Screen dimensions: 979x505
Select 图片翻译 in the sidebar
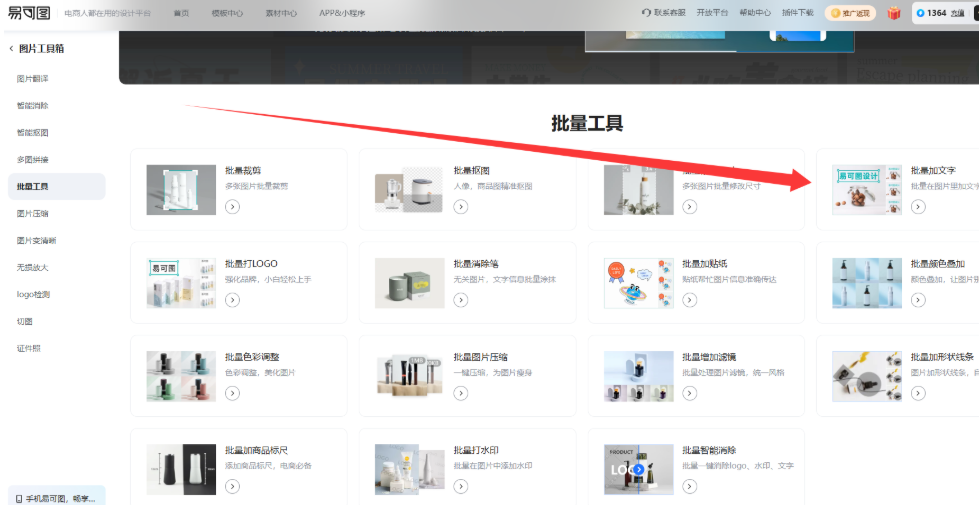click(x=33, y=78)
